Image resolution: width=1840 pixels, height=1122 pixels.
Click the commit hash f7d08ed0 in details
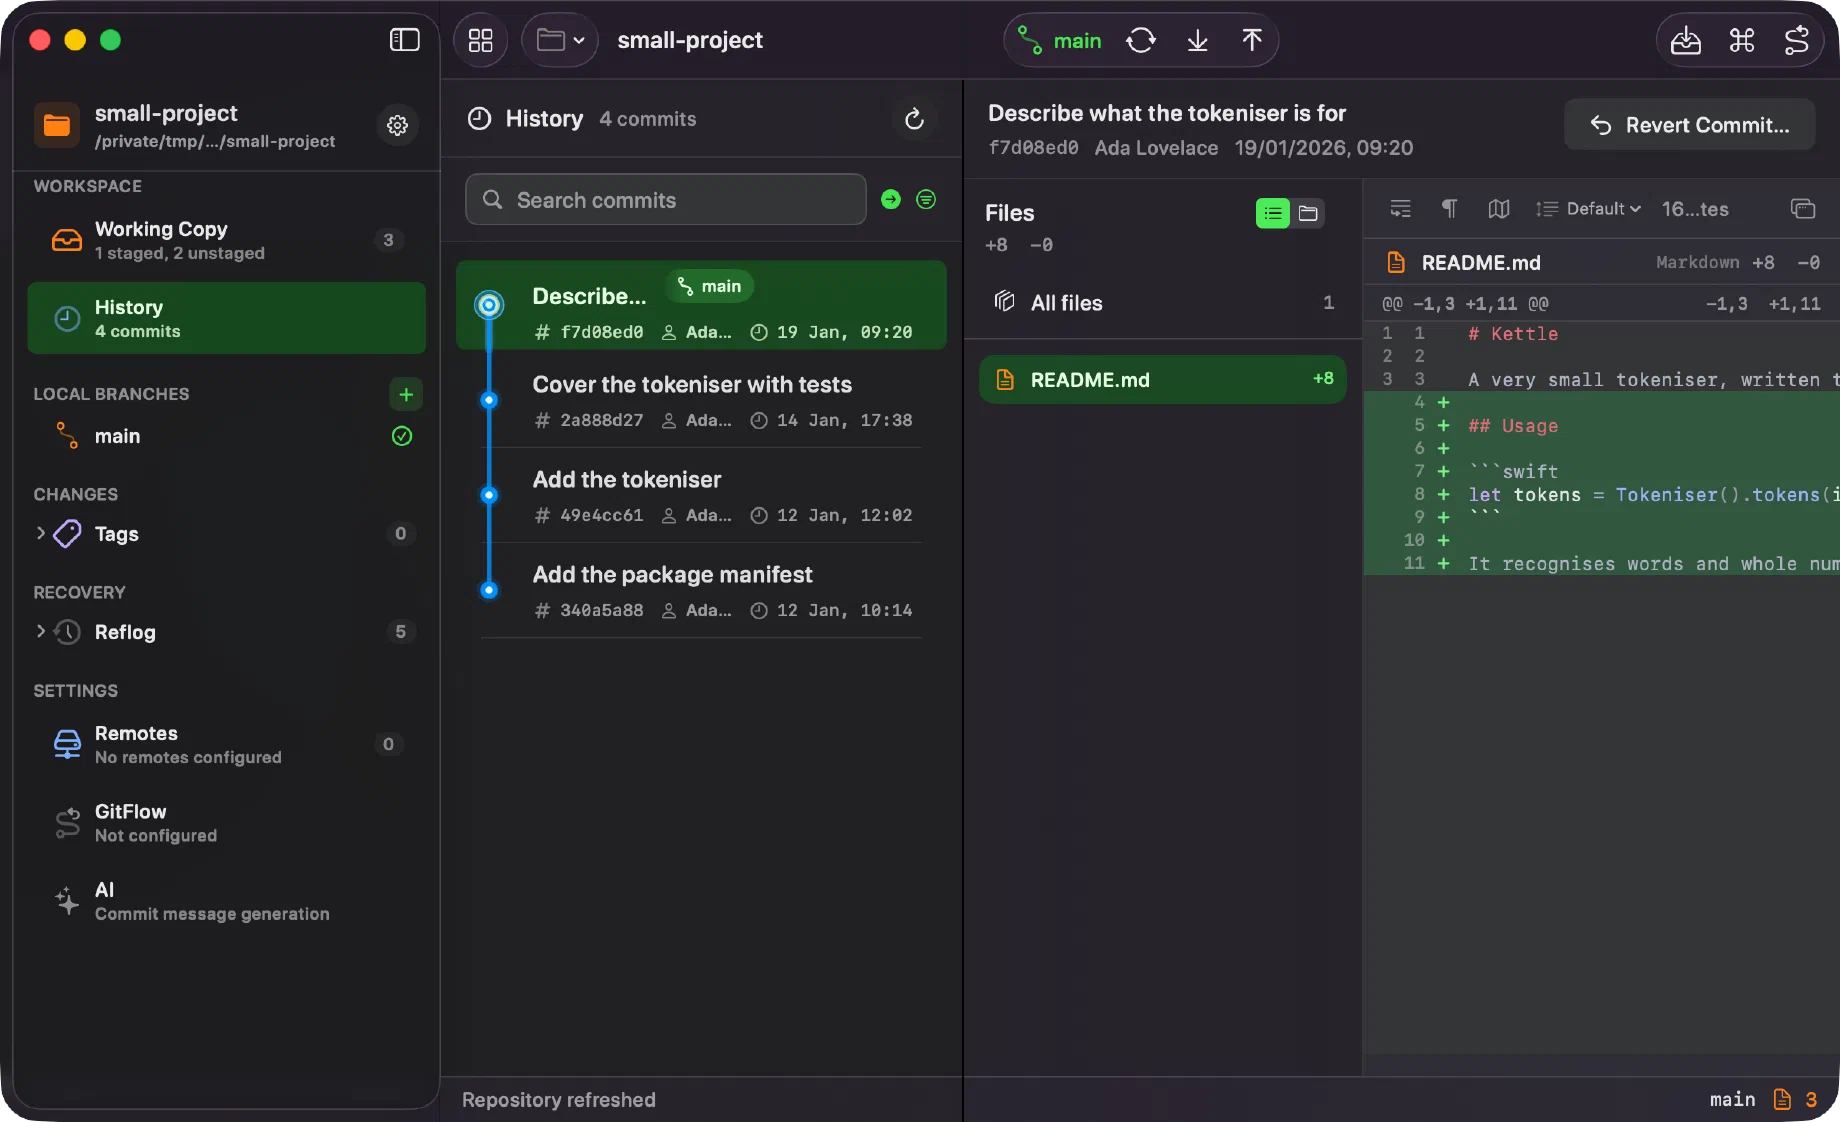(x=1033, y=148)
